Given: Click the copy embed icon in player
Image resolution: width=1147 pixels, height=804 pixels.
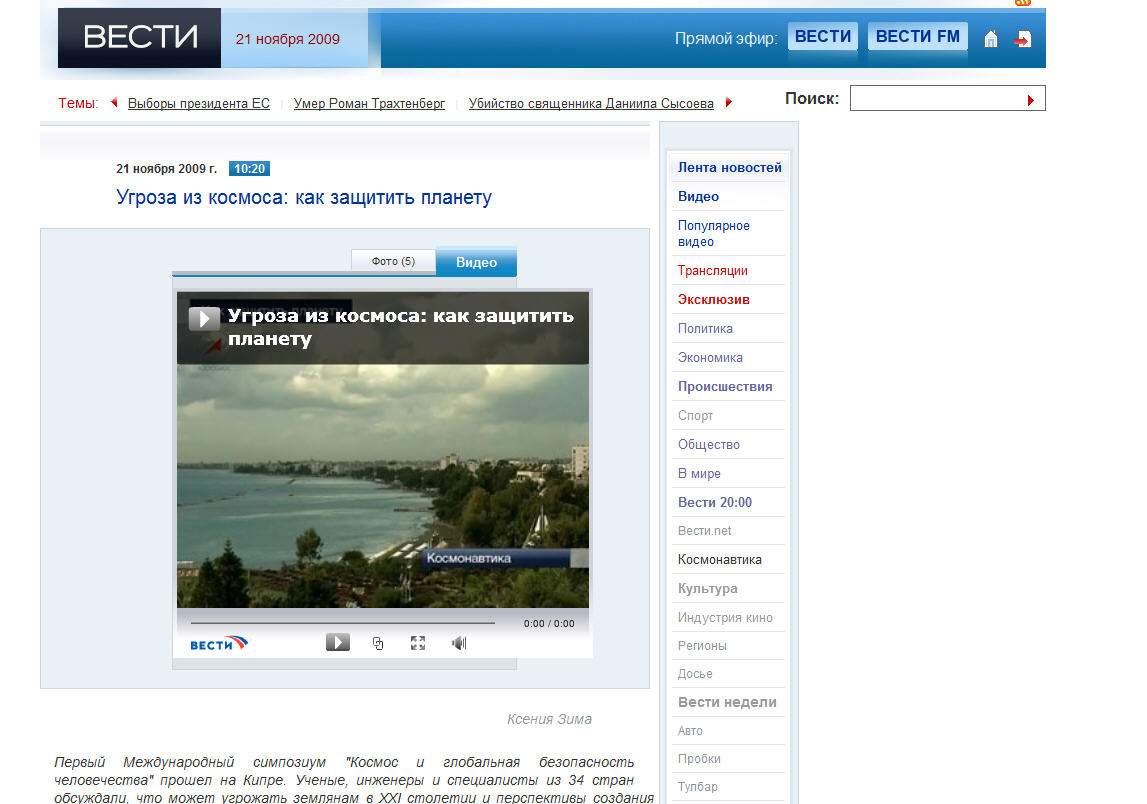Looking at the screenshot, I should click(377, 643).
